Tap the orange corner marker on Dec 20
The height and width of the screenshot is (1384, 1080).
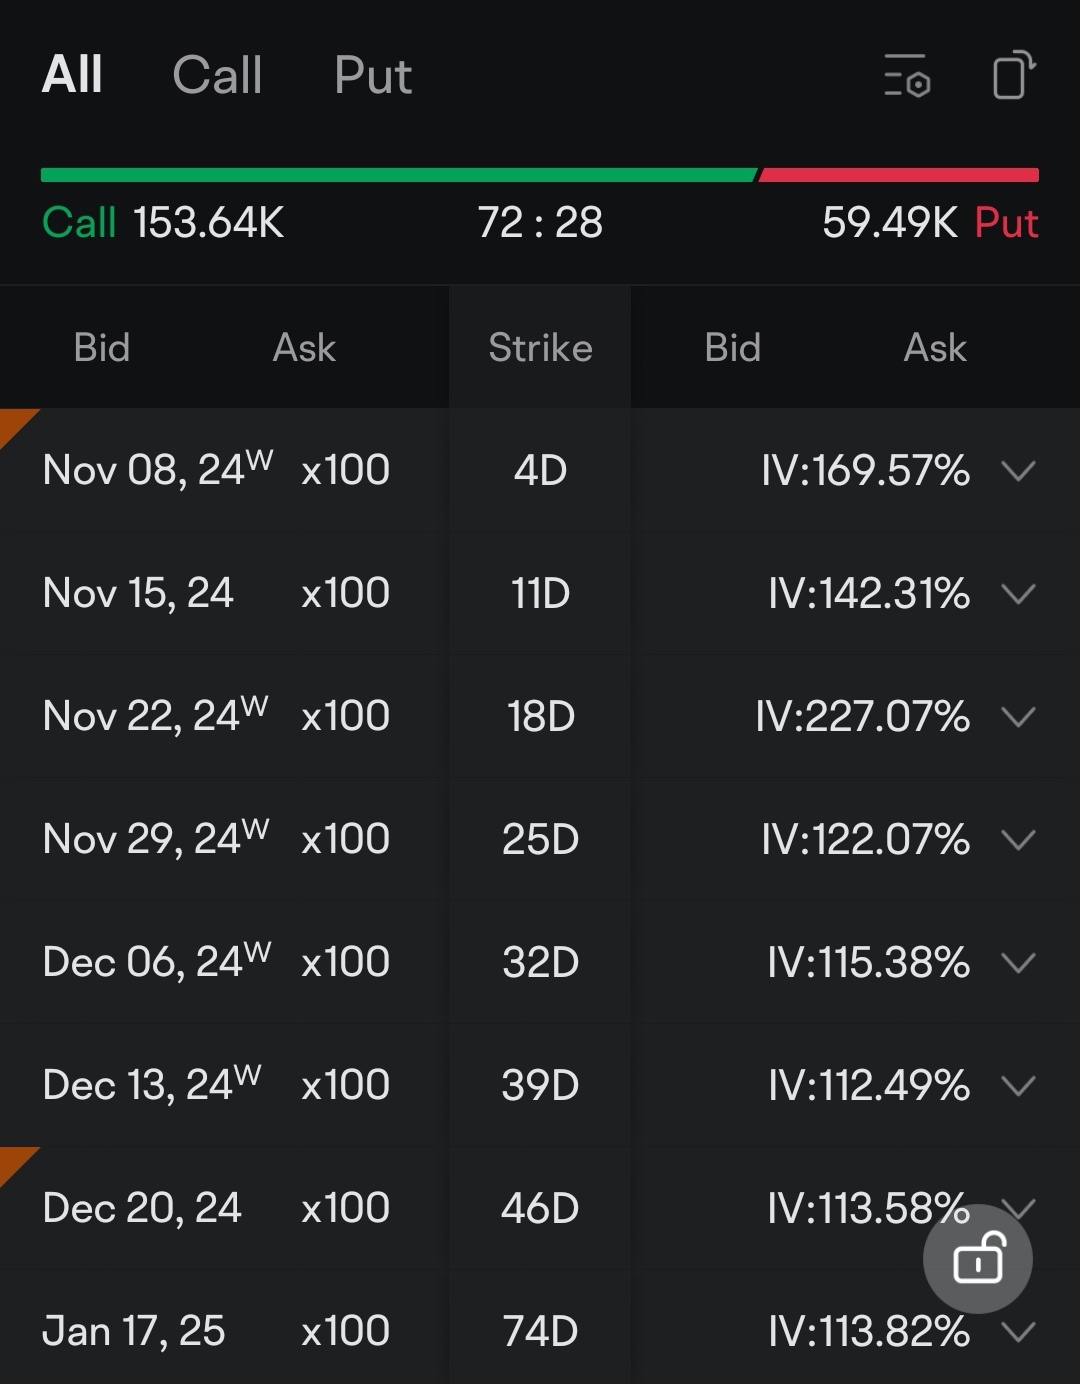point(16,1163)
